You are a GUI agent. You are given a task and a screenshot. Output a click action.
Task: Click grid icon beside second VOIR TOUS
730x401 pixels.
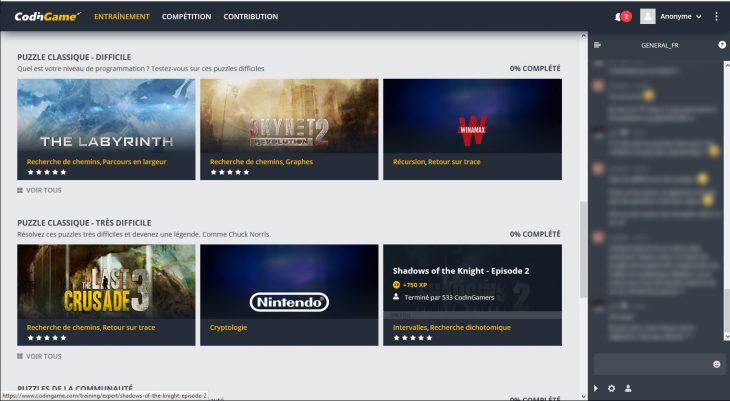[20, 356]
